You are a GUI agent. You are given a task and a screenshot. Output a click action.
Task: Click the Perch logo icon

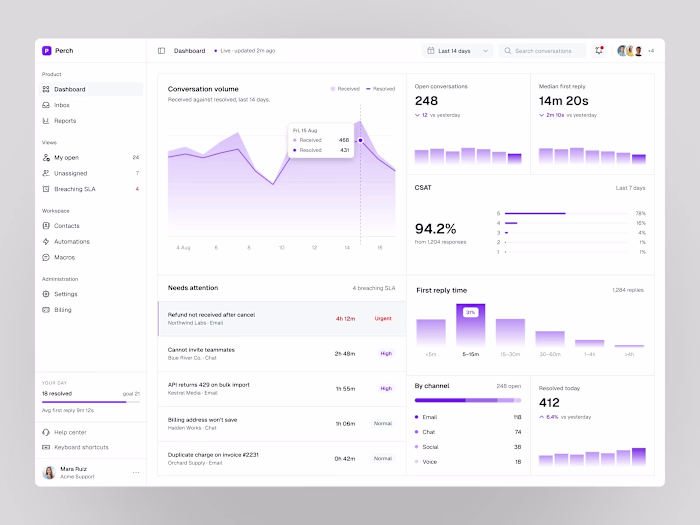[46, 50]
